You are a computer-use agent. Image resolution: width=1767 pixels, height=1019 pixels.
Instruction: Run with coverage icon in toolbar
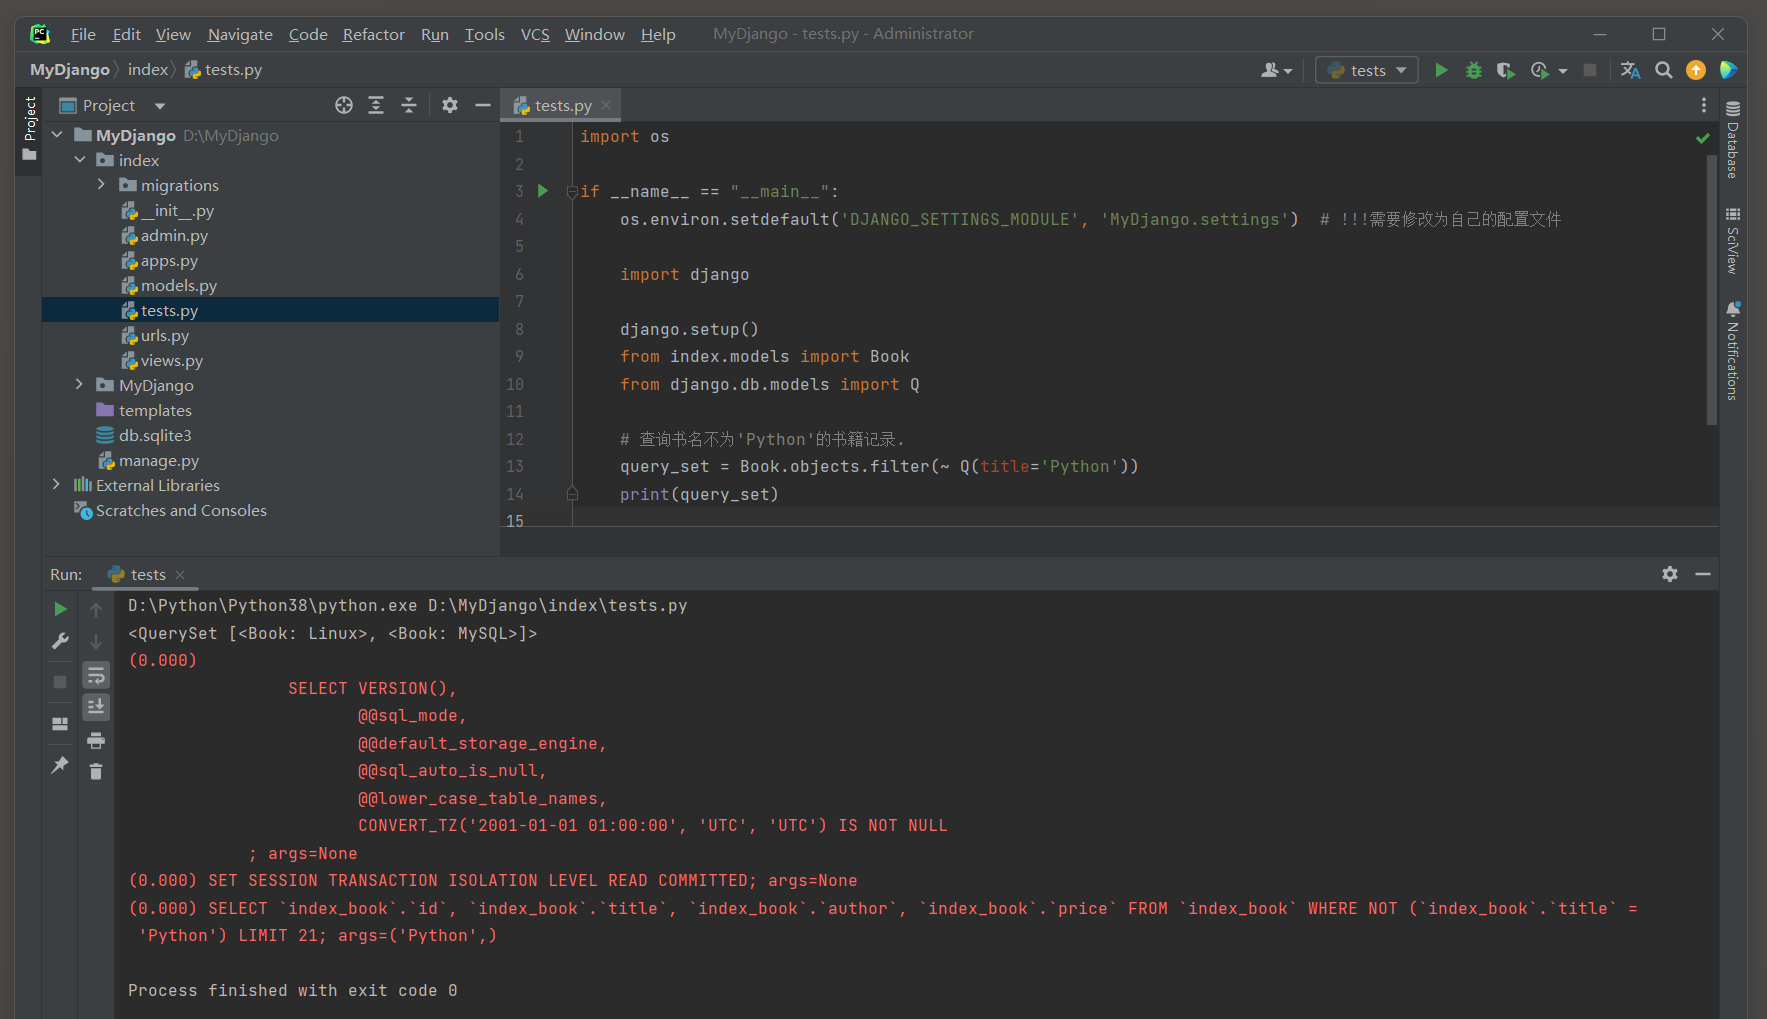pyautogui.click(x=1505, y=70)
